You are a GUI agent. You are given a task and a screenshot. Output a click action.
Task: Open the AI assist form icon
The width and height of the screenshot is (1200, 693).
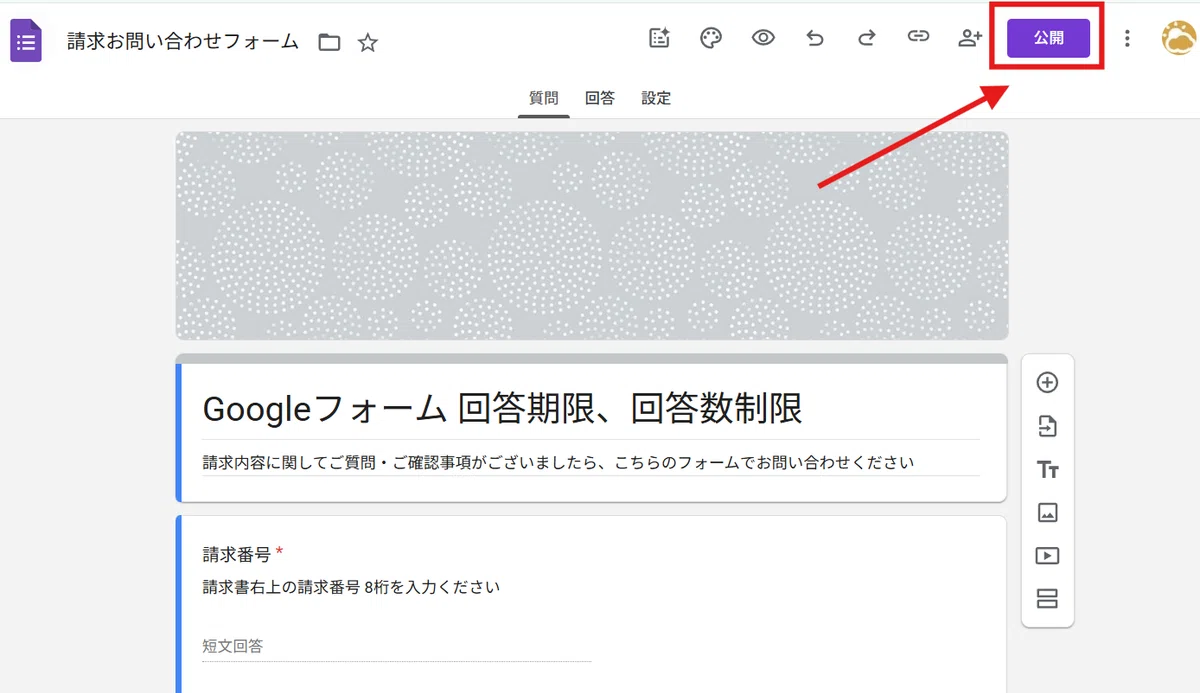pos(659,39)
